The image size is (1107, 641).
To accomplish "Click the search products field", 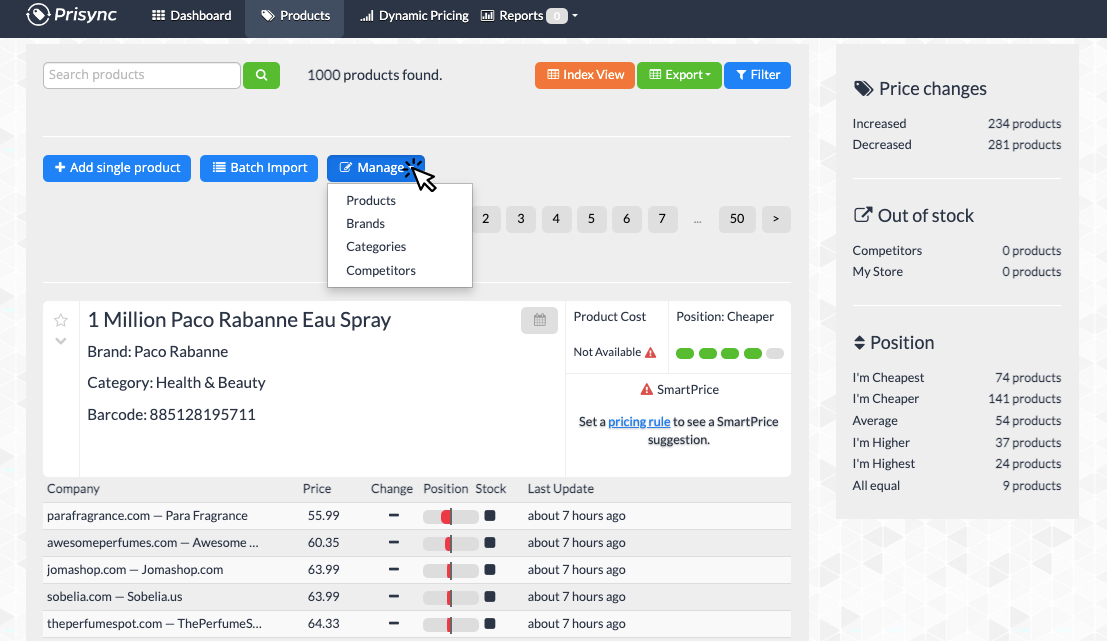I will [141, 75].
